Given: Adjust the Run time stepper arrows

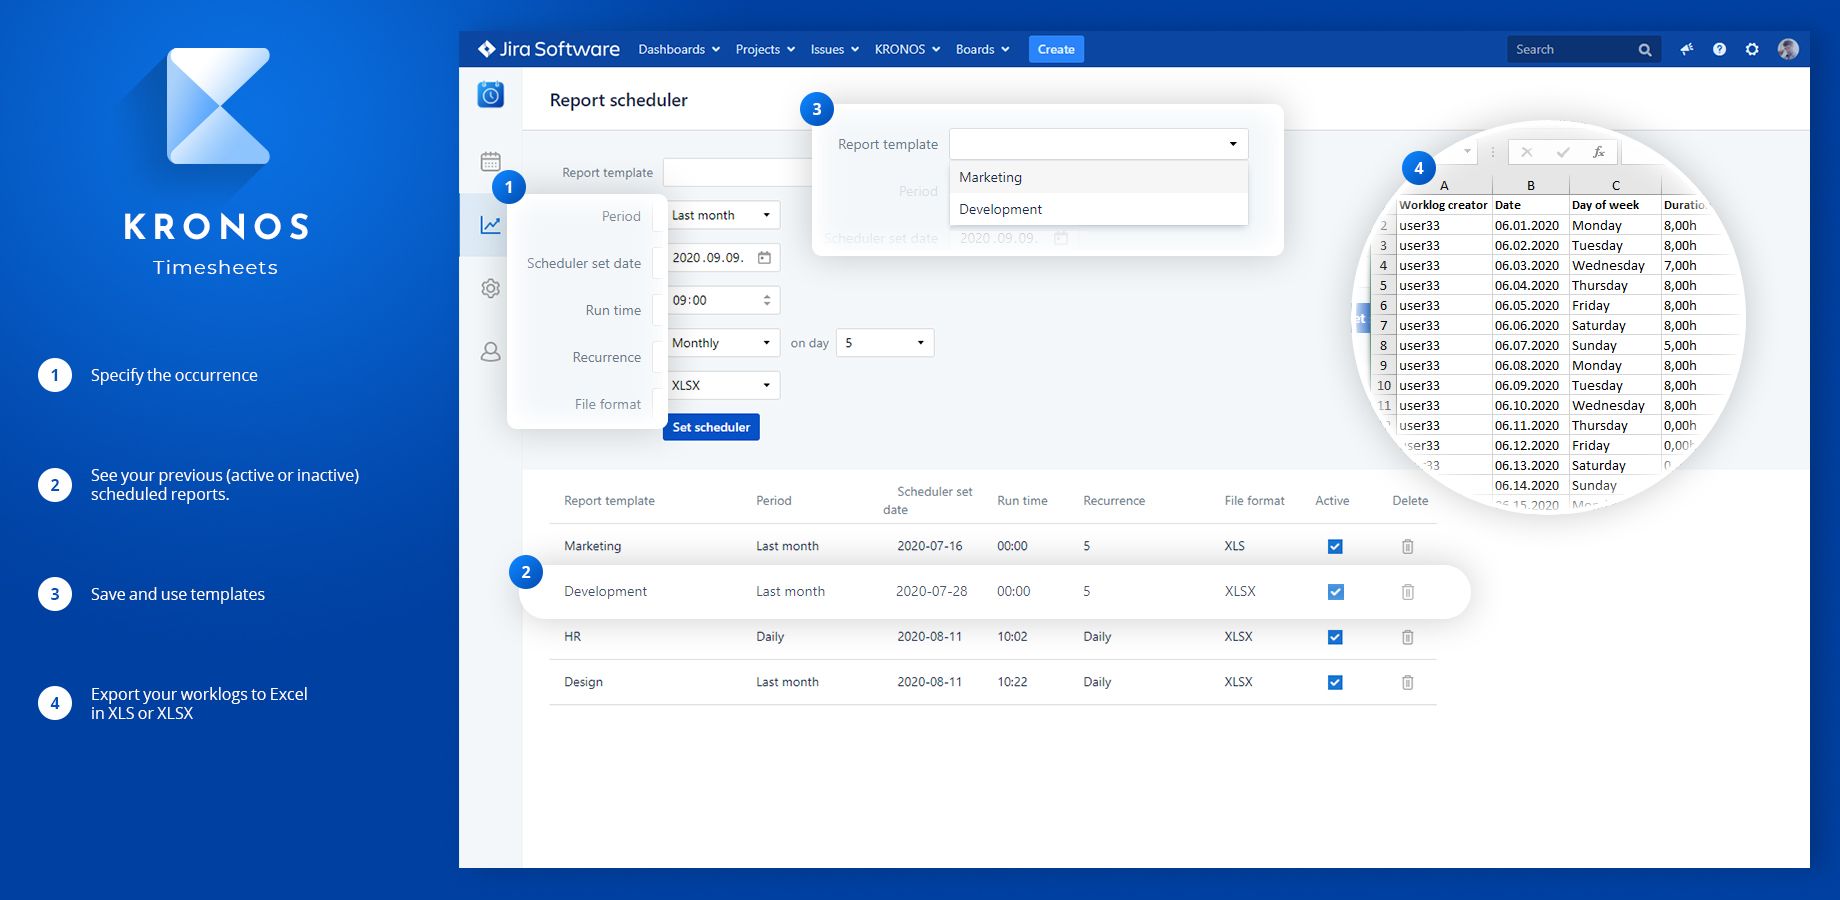Looking at the screenshot, I should click(x=767, y=300).
